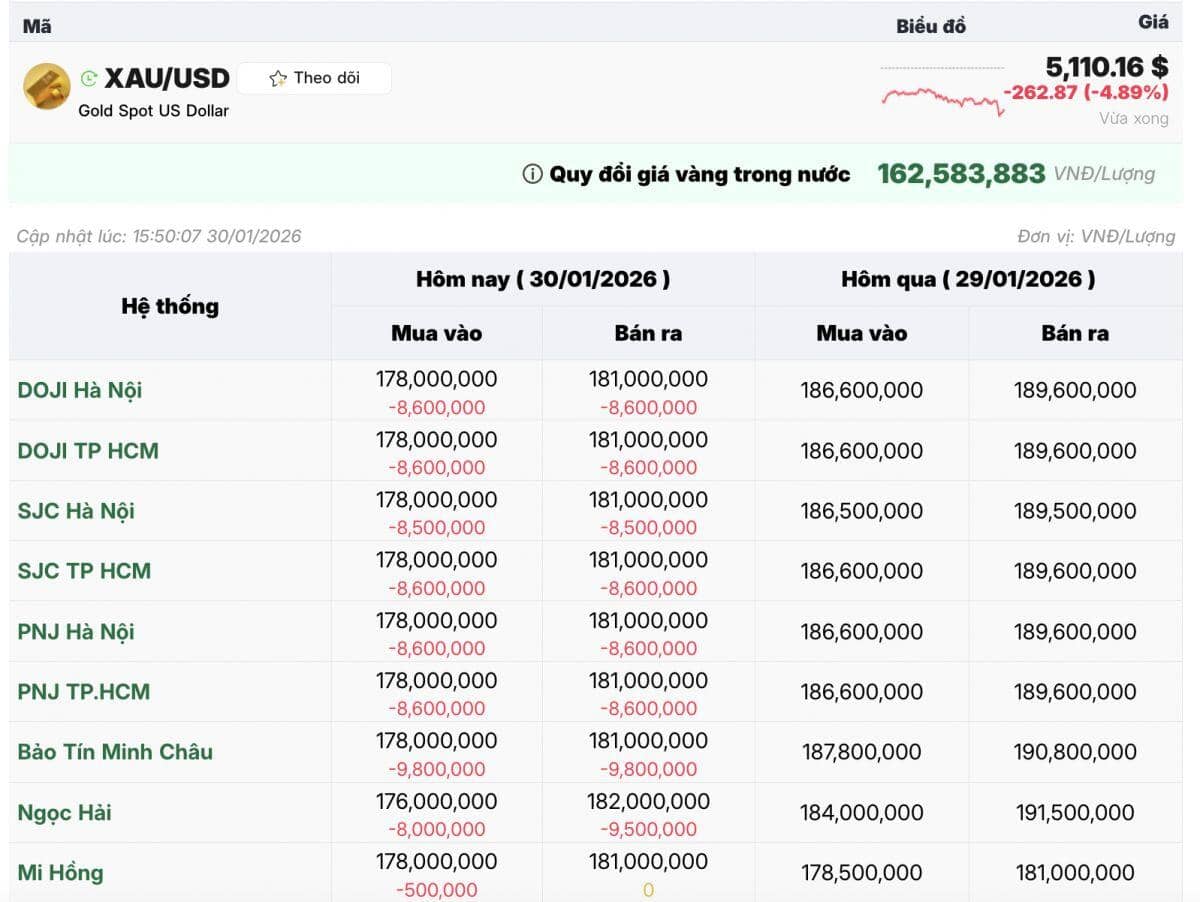Open the PNJ TP.HCM link
Screen dimensions: 1200x902
point(84,691)
